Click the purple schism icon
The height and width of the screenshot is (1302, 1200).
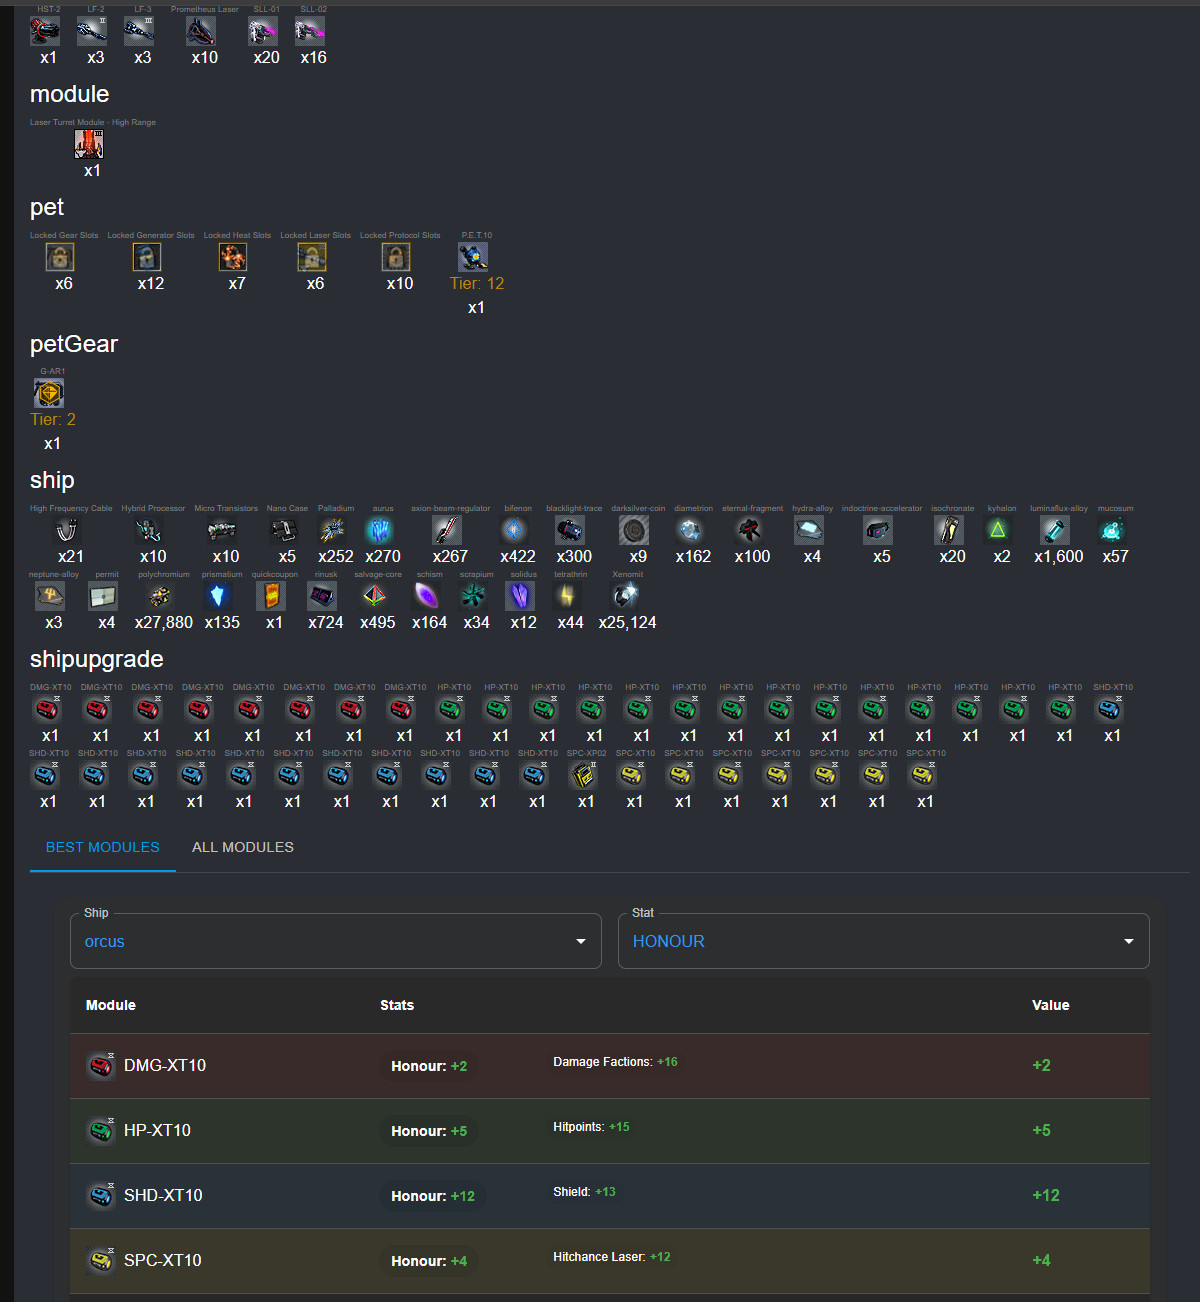[x=426, y=596]
